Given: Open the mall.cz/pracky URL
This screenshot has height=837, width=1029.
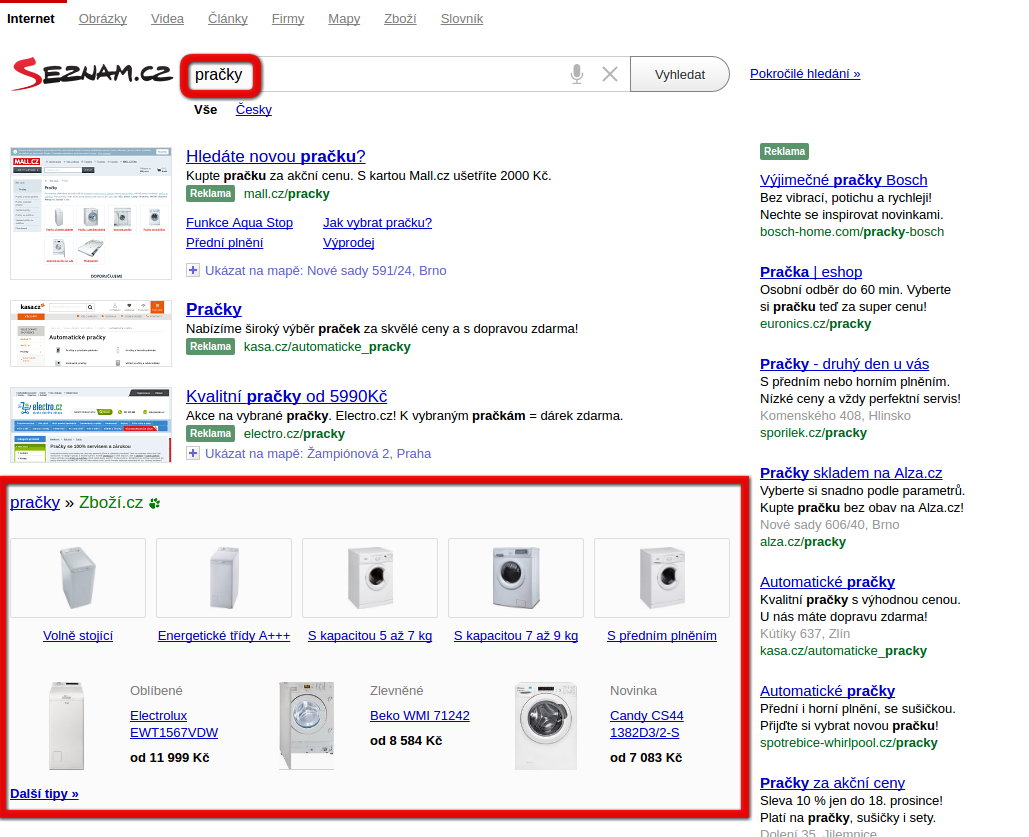Looking at the screenshot, I should tap(287, 194).
